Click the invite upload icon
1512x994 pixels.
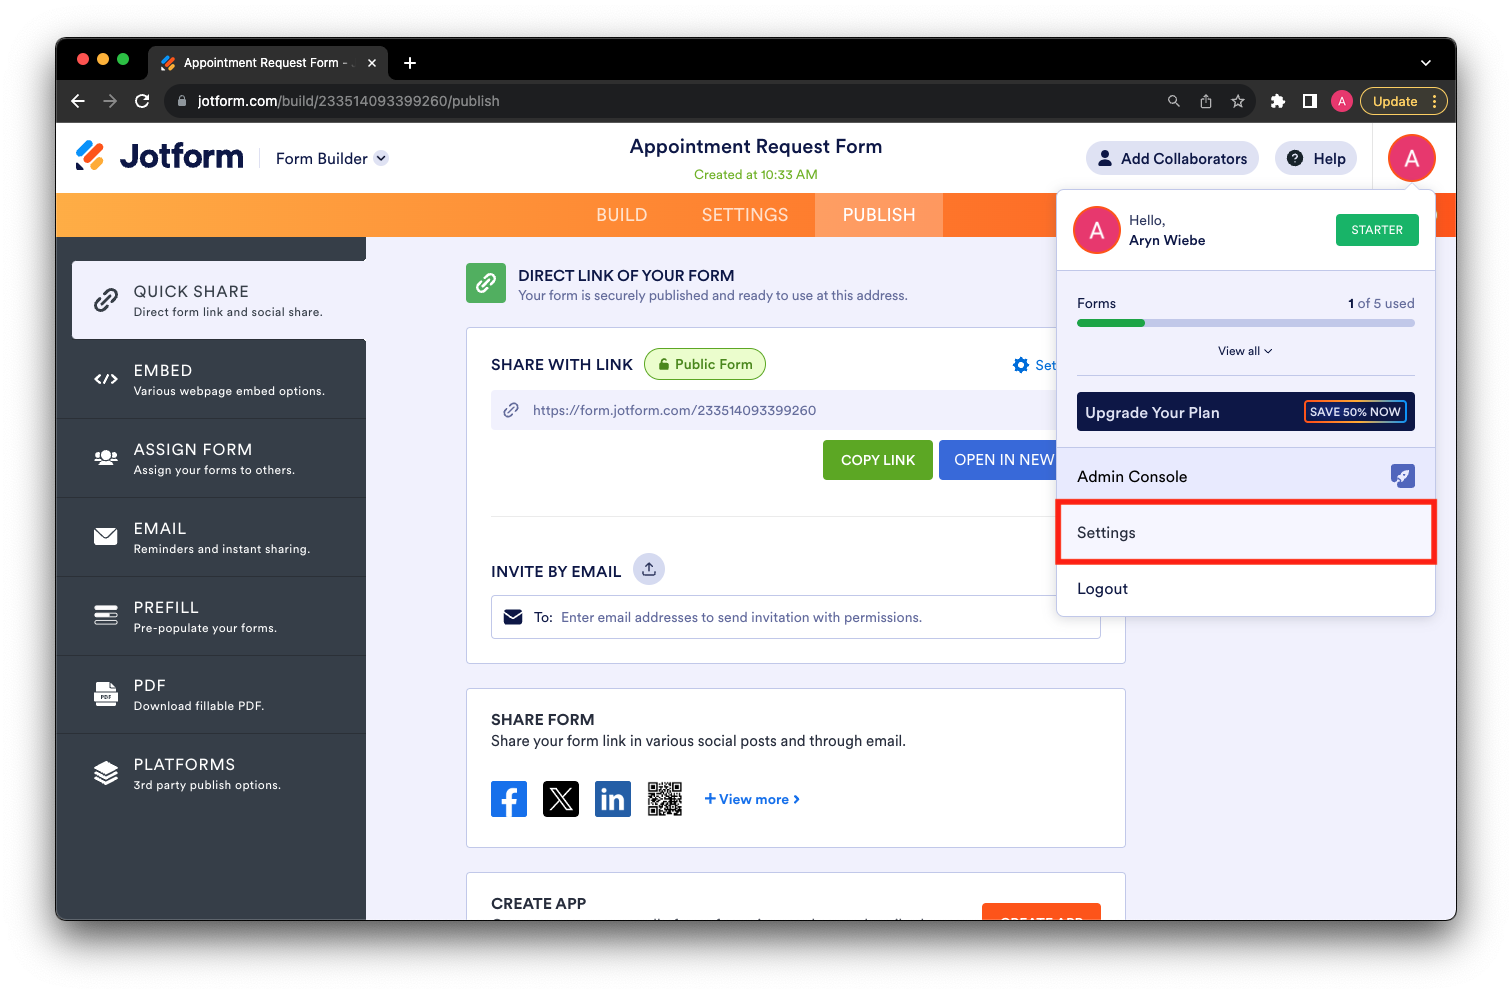[x=649, y=569]
